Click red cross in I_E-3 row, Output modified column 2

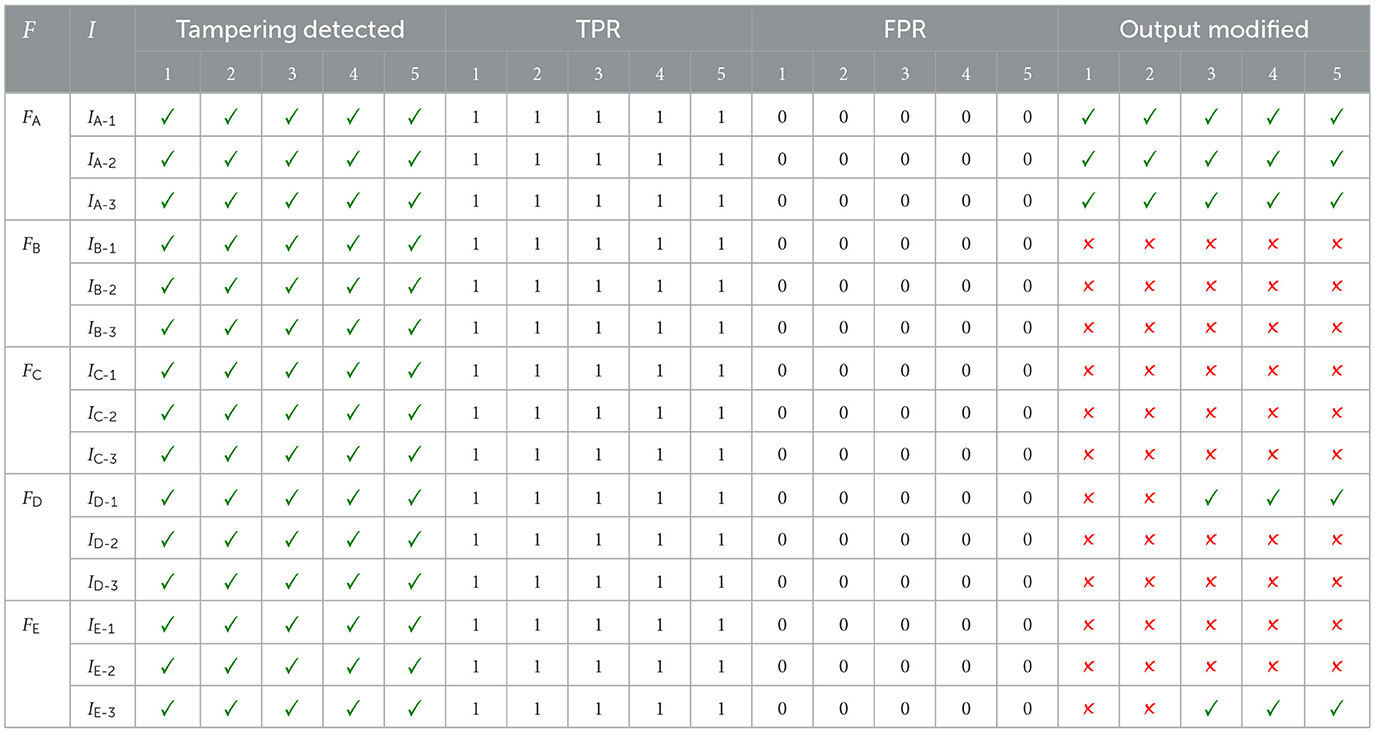point(1150,707)
